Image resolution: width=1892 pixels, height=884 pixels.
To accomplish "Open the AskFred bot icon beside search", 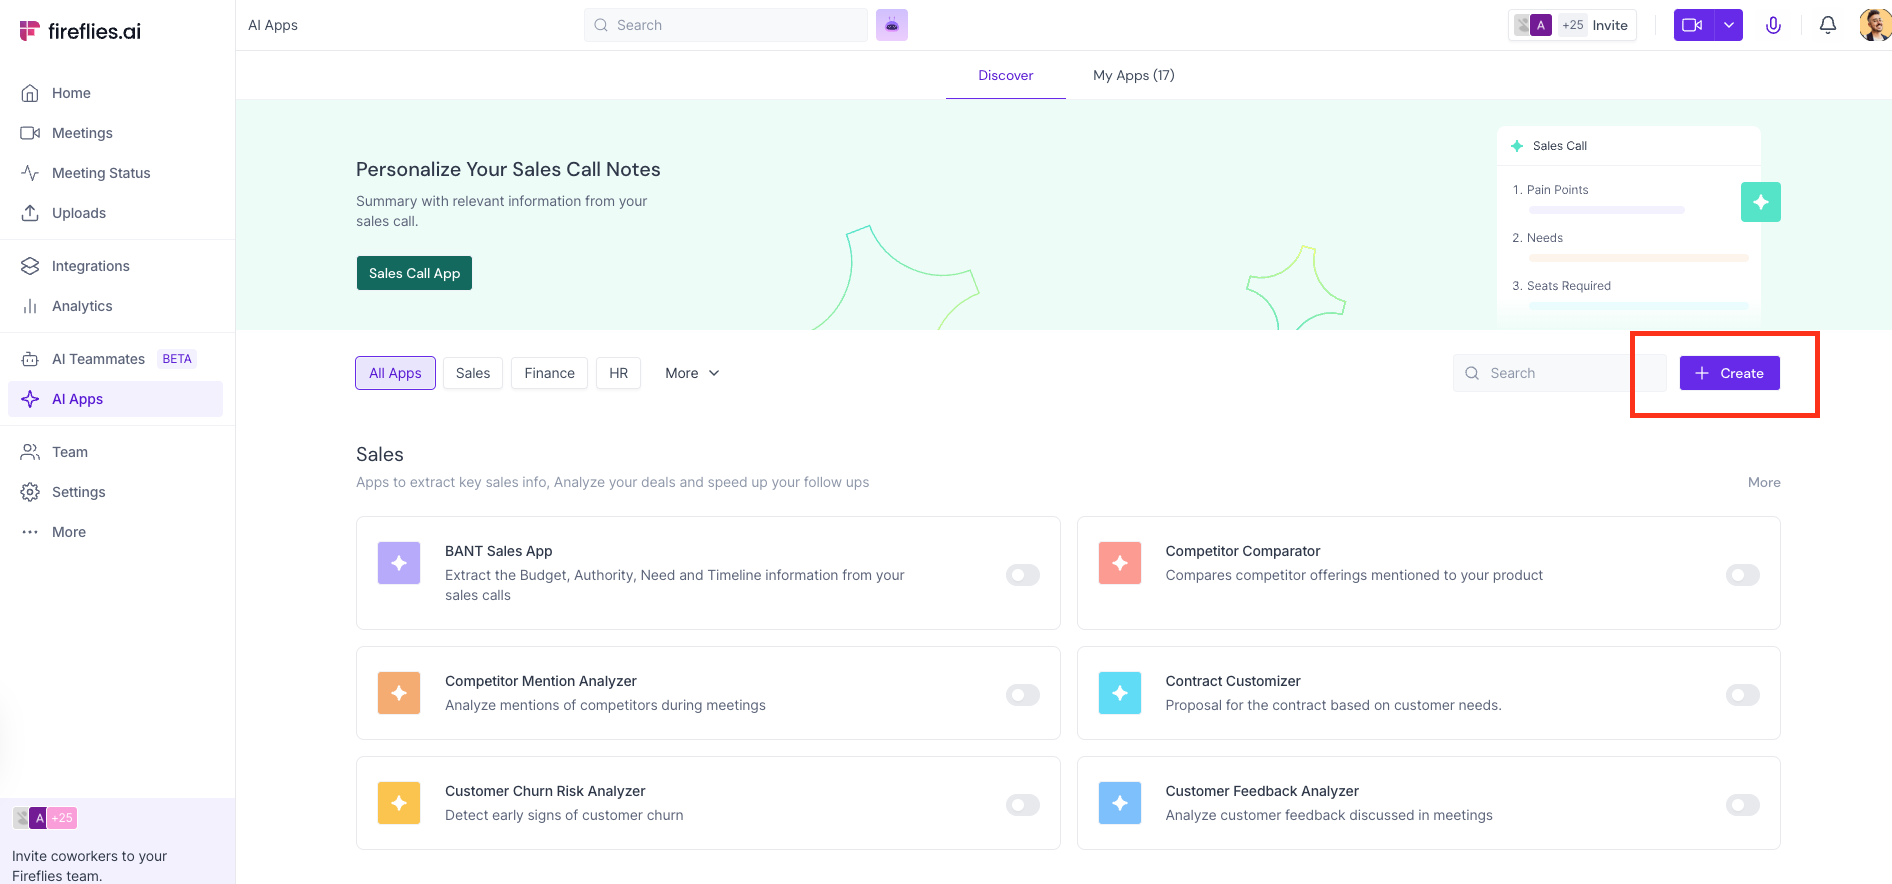I will tap(891, 25).
